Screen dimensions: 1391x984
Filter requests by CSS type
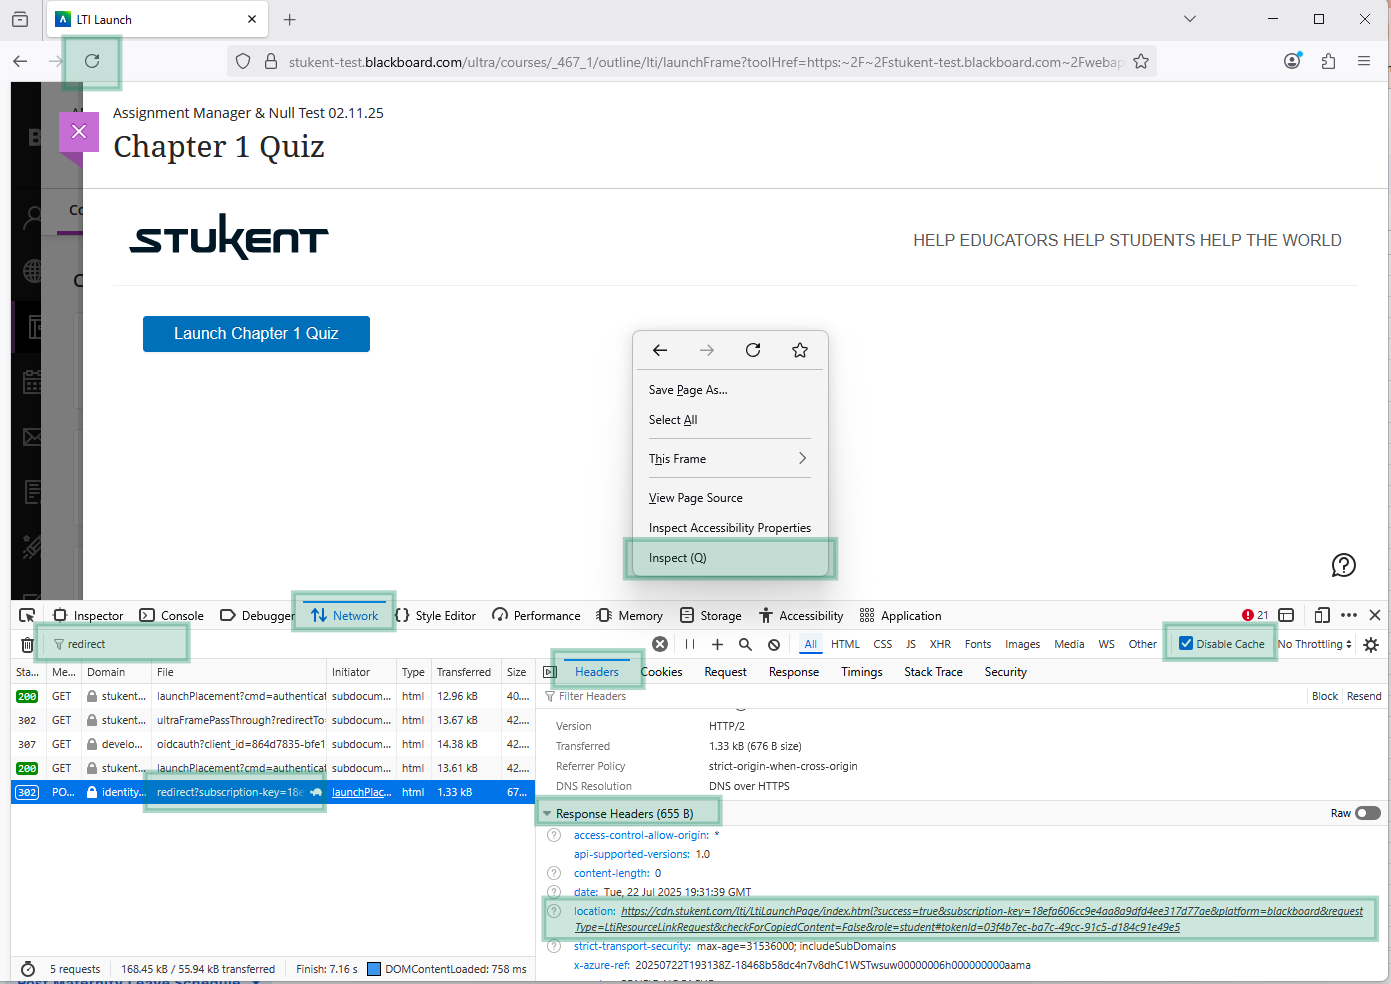883,644
